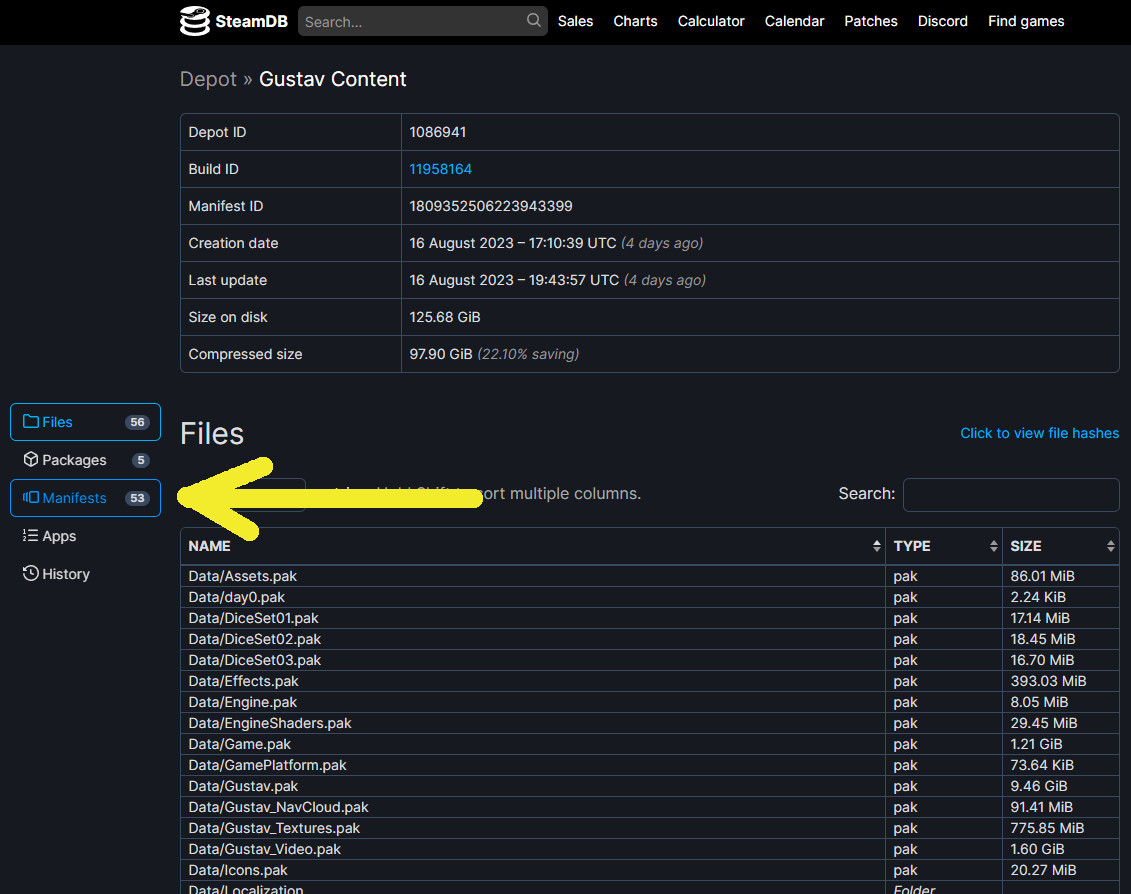Select Data/Gustav_NavCloud.pak file name

[278, 807]
